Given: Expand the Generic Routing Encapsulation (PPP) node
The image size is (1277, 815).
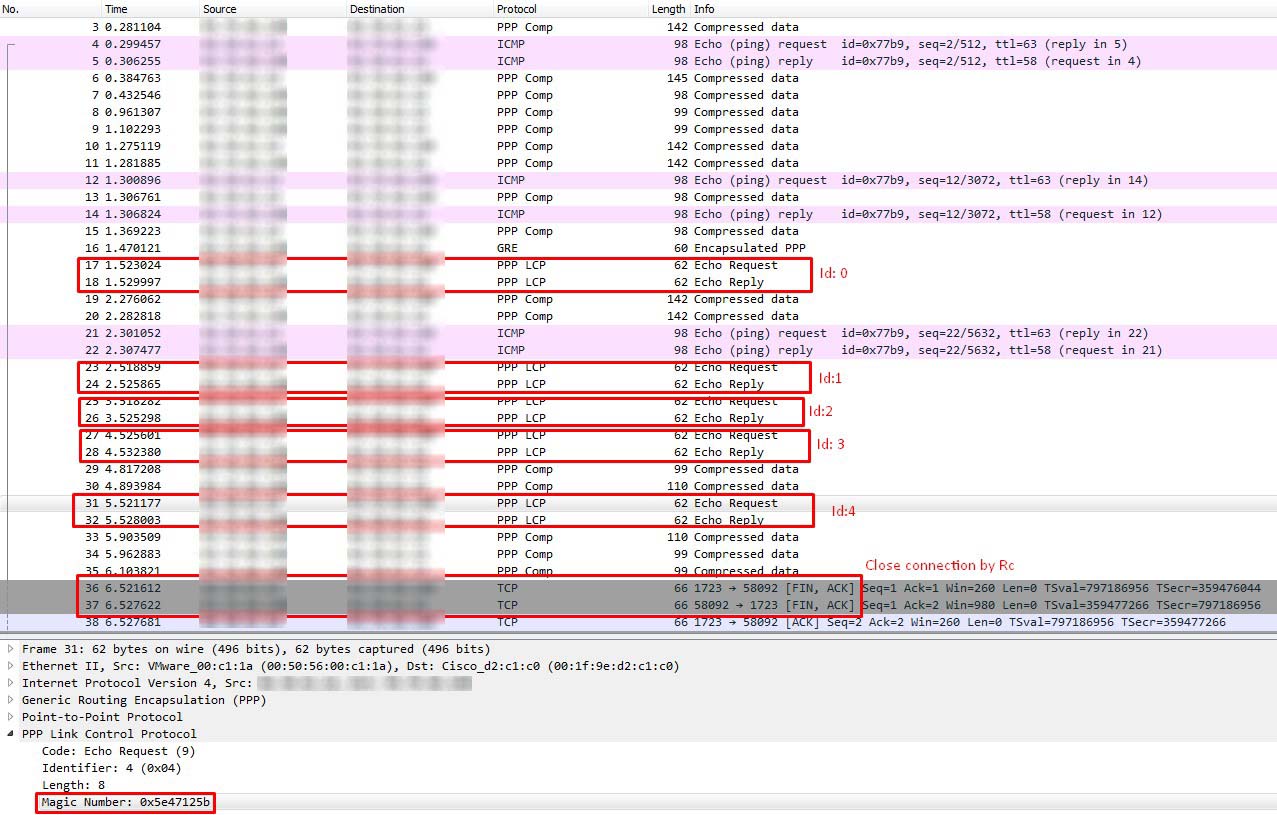Looking at the screenshot, I should pyautogui.click(x=11, y=700).
